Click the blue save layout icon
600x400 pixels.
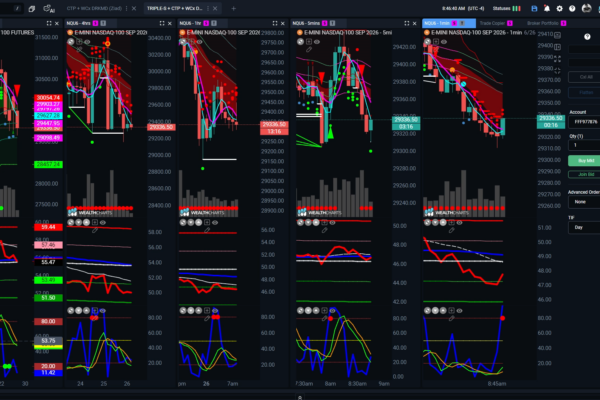pyautogui.click(x=534, y=8)
